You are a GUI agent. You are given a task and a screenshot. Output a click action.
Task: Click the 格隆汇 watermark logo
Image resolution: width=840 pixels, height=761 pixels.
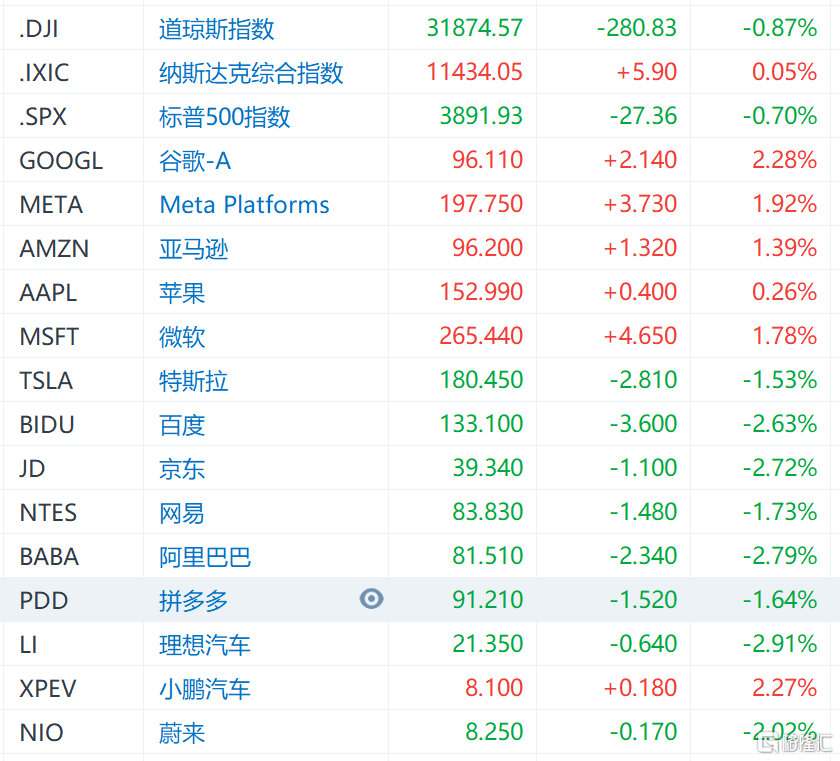click(x=793, y=747)
